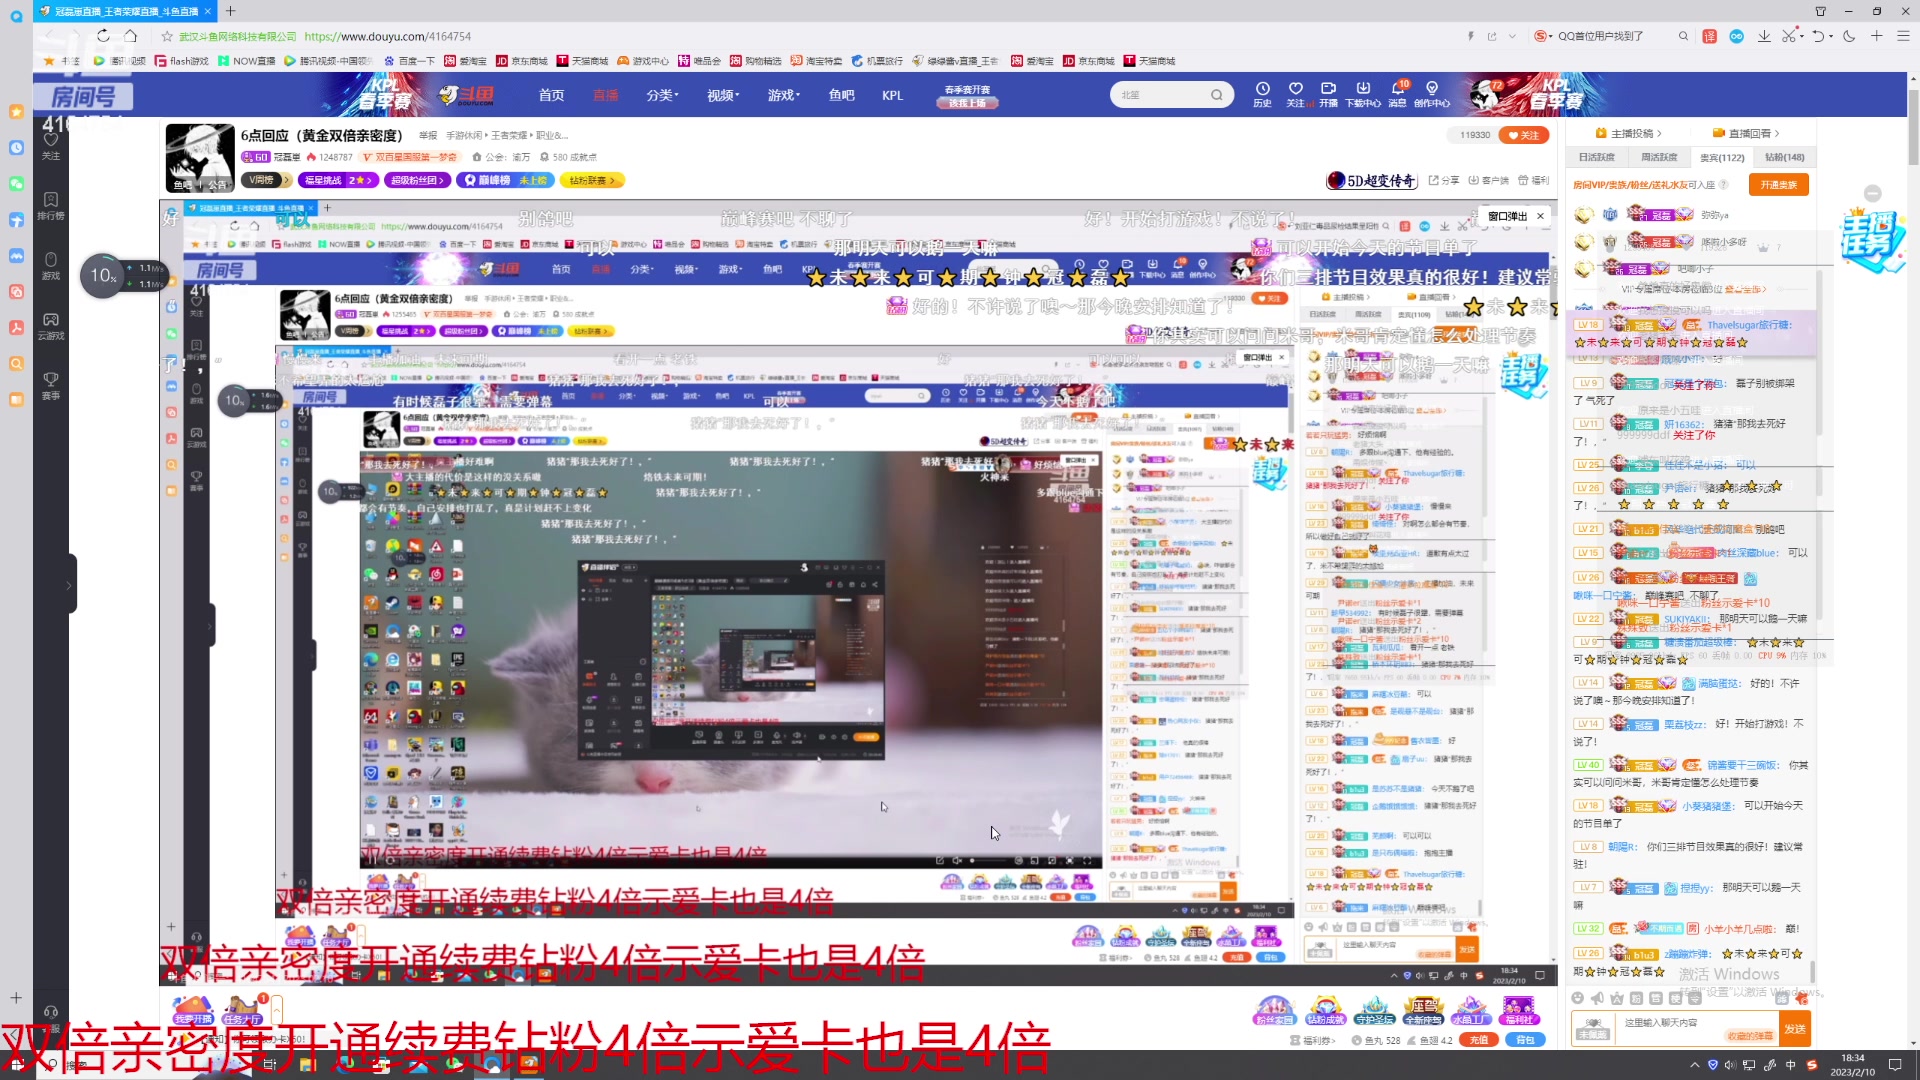Click the browser Refresh button
This screenshot has height=1080, width=1920.
tap(103, 36)
